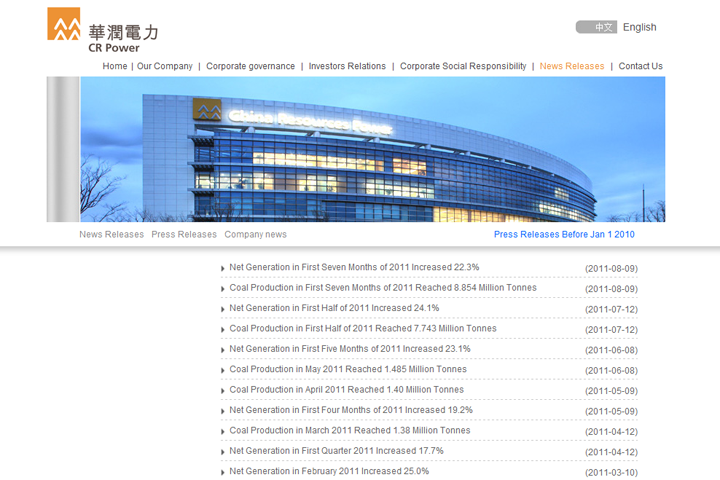Screen dimensions: 720x480
Task: Open the Our Company menu
Action: [165, 66]
